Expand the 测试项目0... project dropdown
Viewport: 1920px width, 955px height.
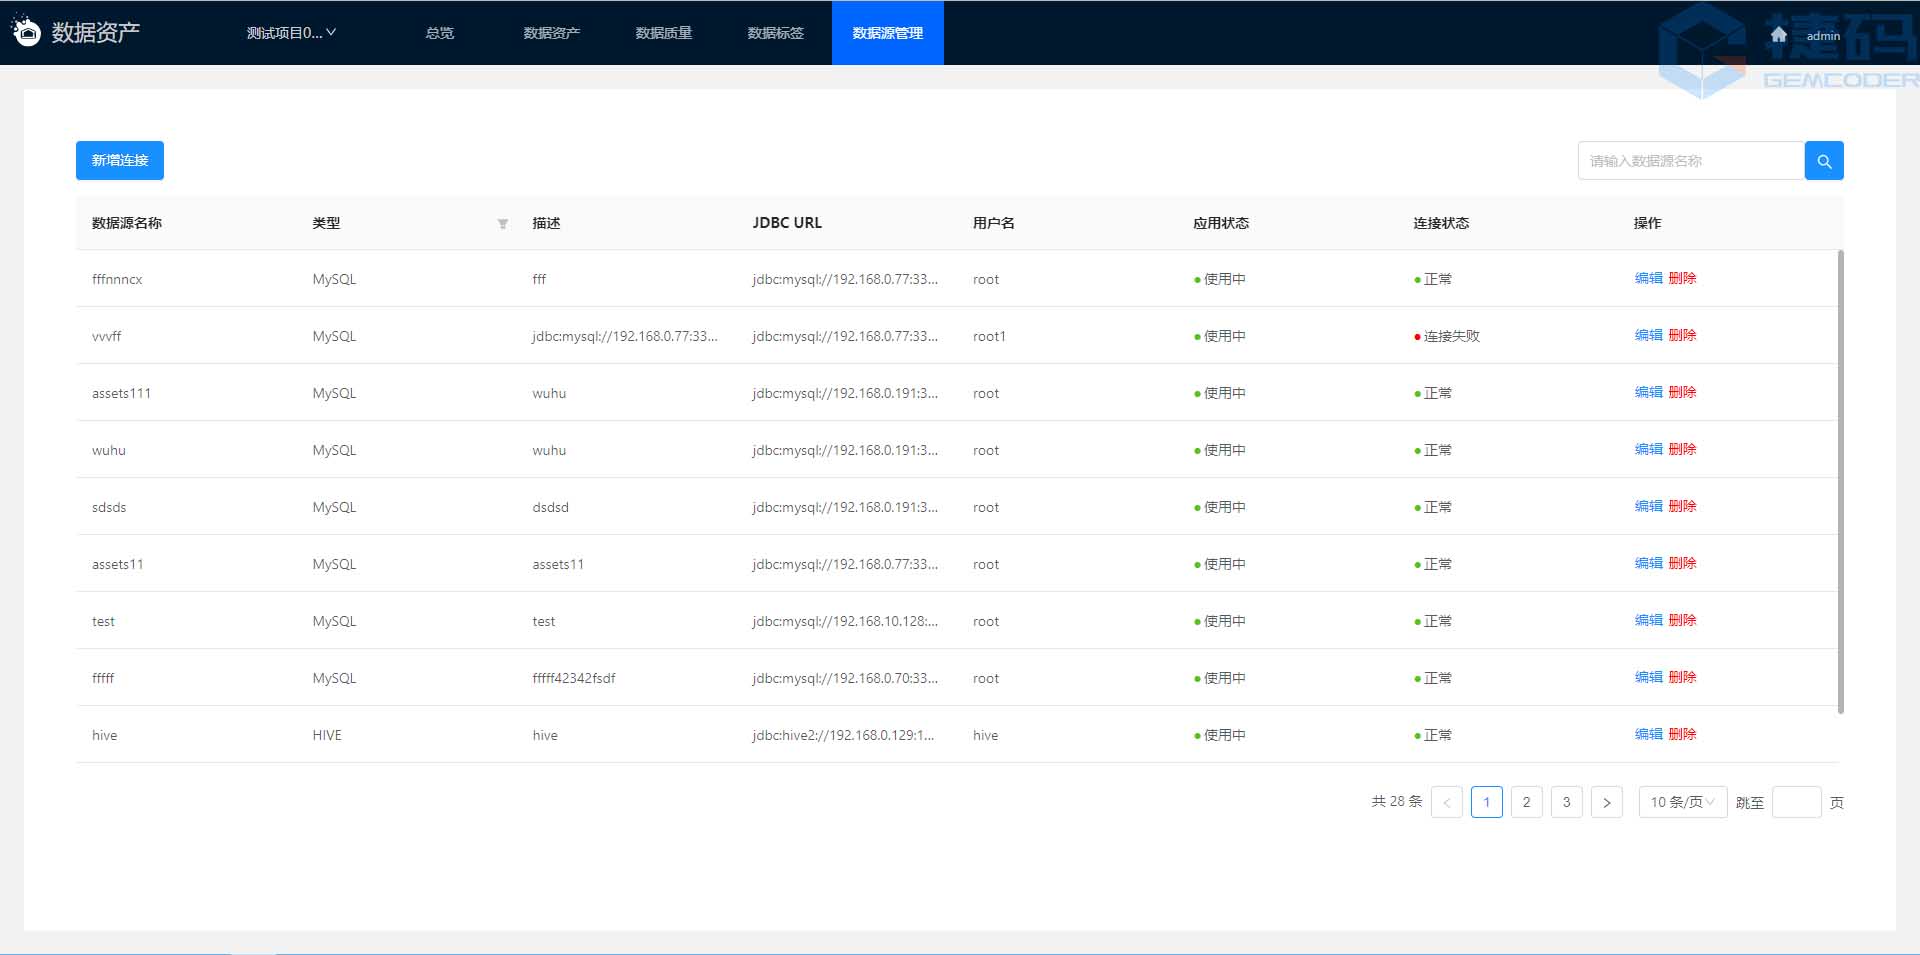[x=291, y=33]
